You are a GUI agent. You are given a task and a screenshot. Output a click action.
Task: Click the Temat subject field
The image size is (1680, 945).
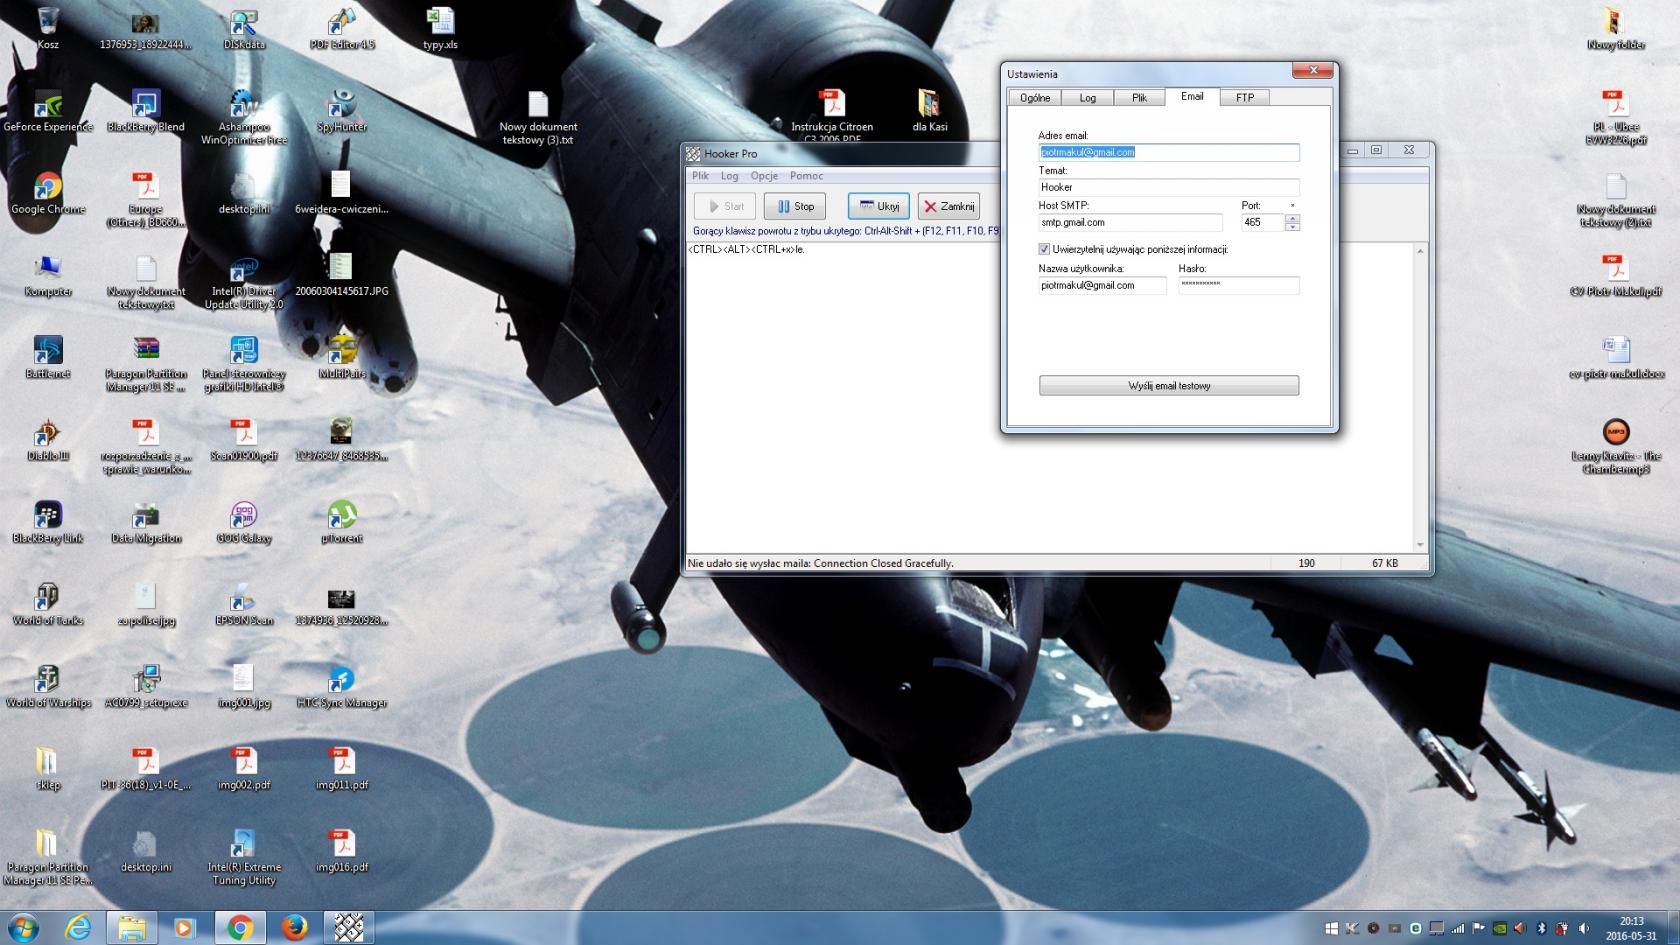click(1169, 187)
